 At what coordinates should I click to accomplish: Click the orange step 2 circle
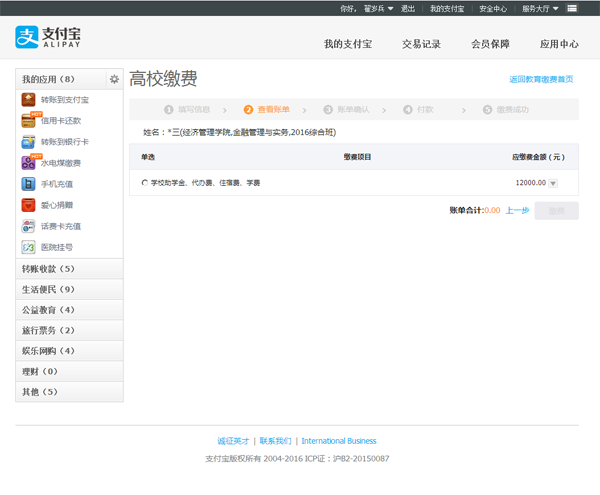tap(248, 110)
